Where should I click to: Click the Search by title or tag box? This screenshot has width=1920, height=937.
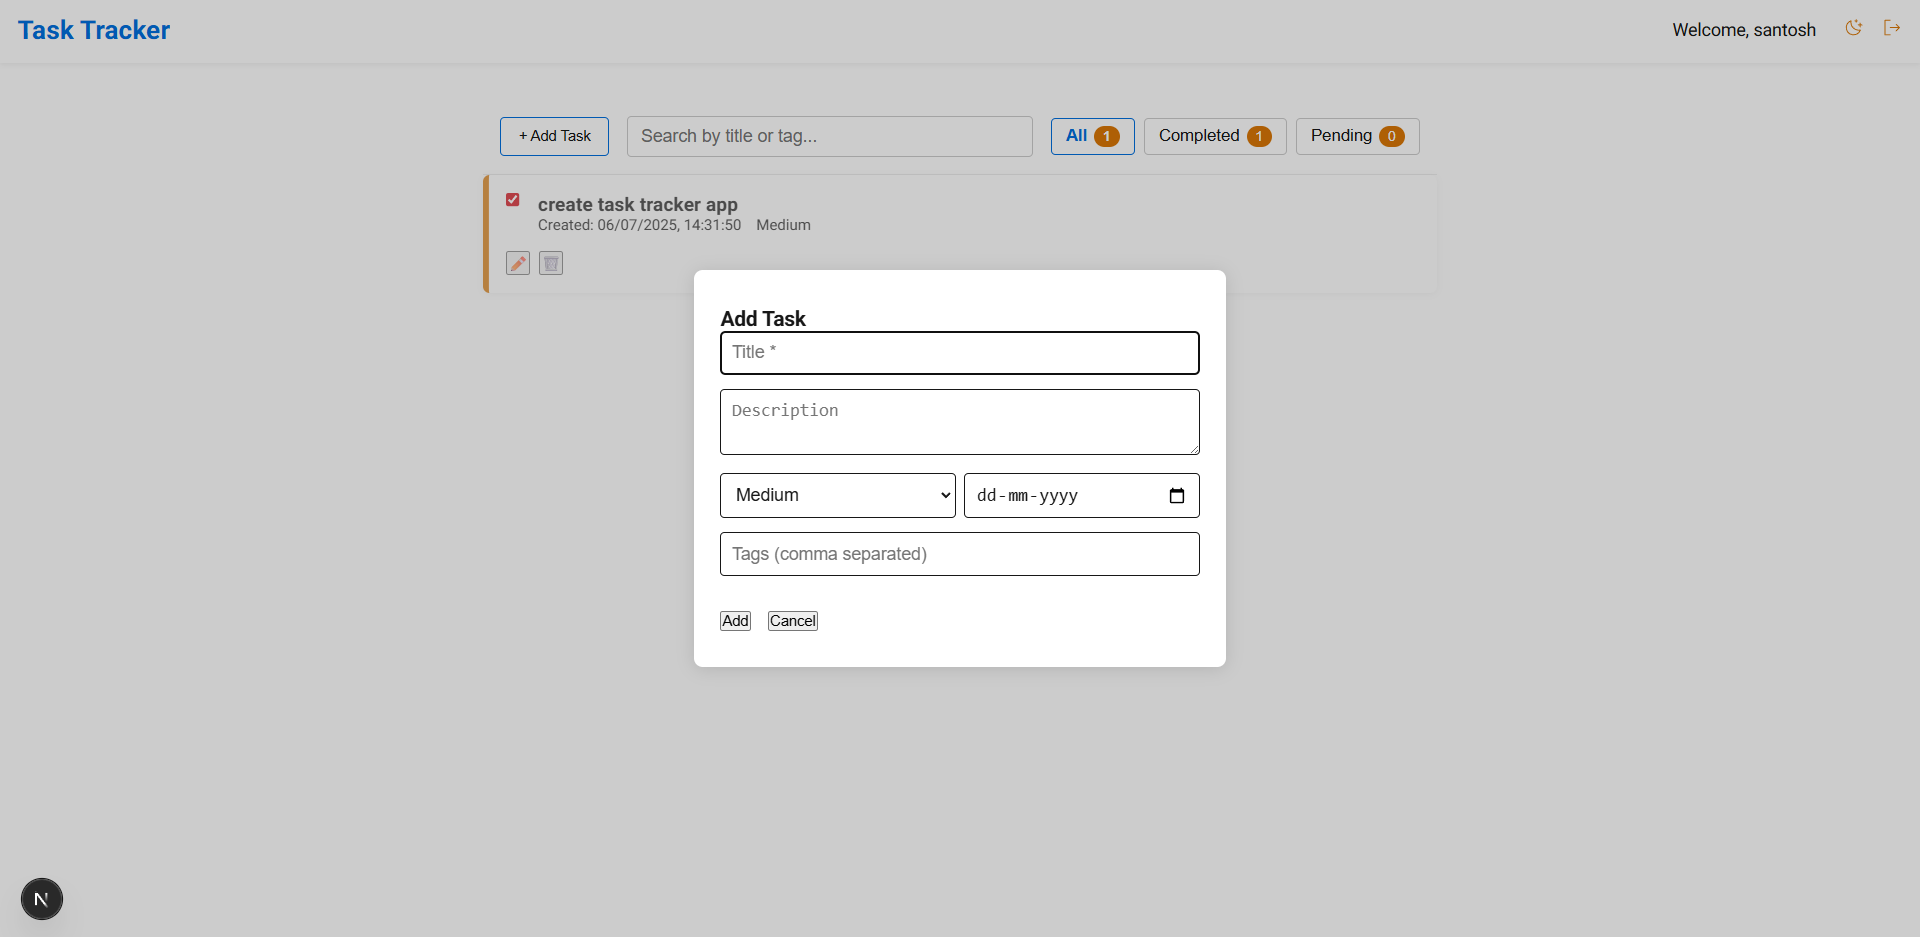tap(830, 136)
